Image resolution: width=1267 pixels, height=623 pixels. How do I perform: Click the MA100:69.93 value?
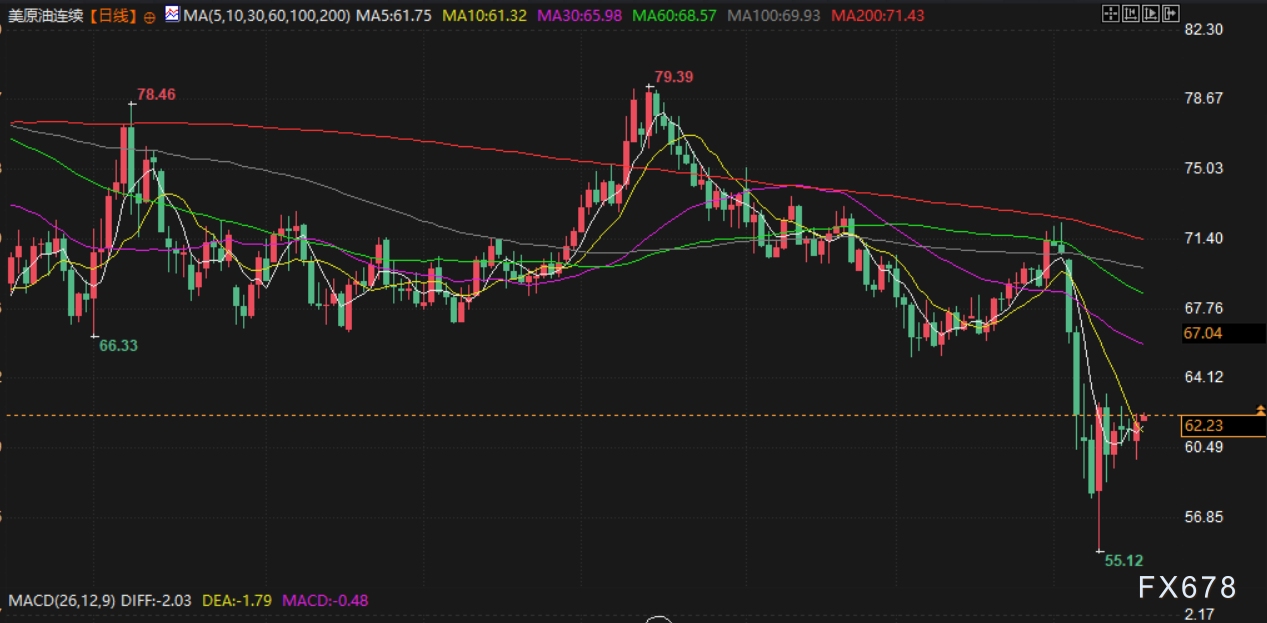pyautogui.click(x=774, y=15)
